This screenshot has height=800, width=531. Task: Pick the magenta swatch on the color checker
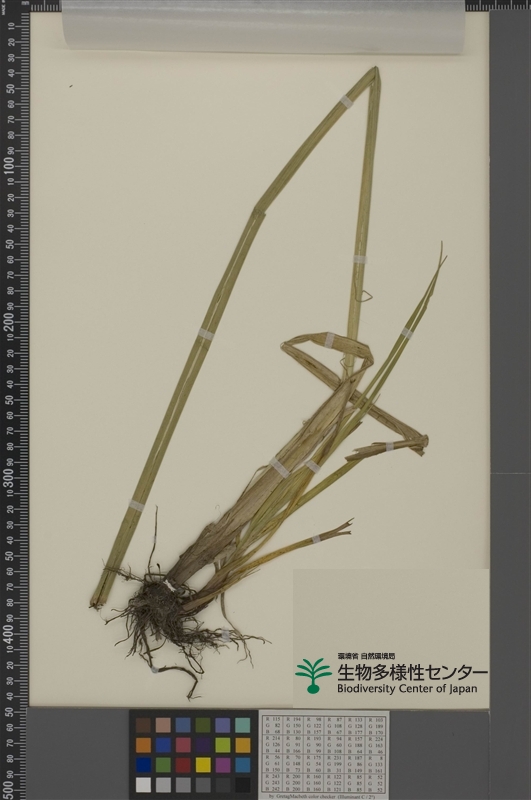point(223,764)
